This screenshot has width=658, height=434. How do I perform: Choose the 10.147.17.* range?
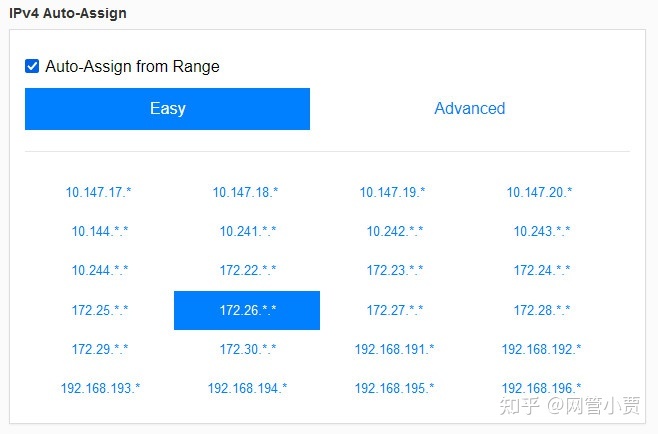pyautogui.click(x=99, y=192)
